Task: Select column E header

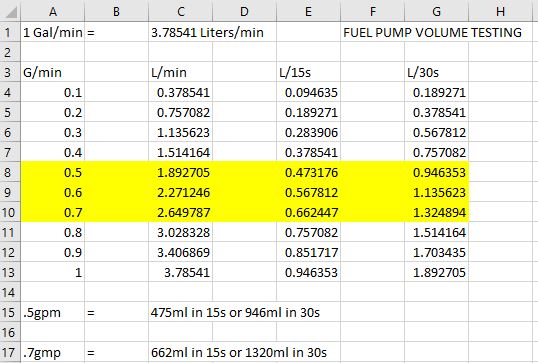Action: click(308, 11)
